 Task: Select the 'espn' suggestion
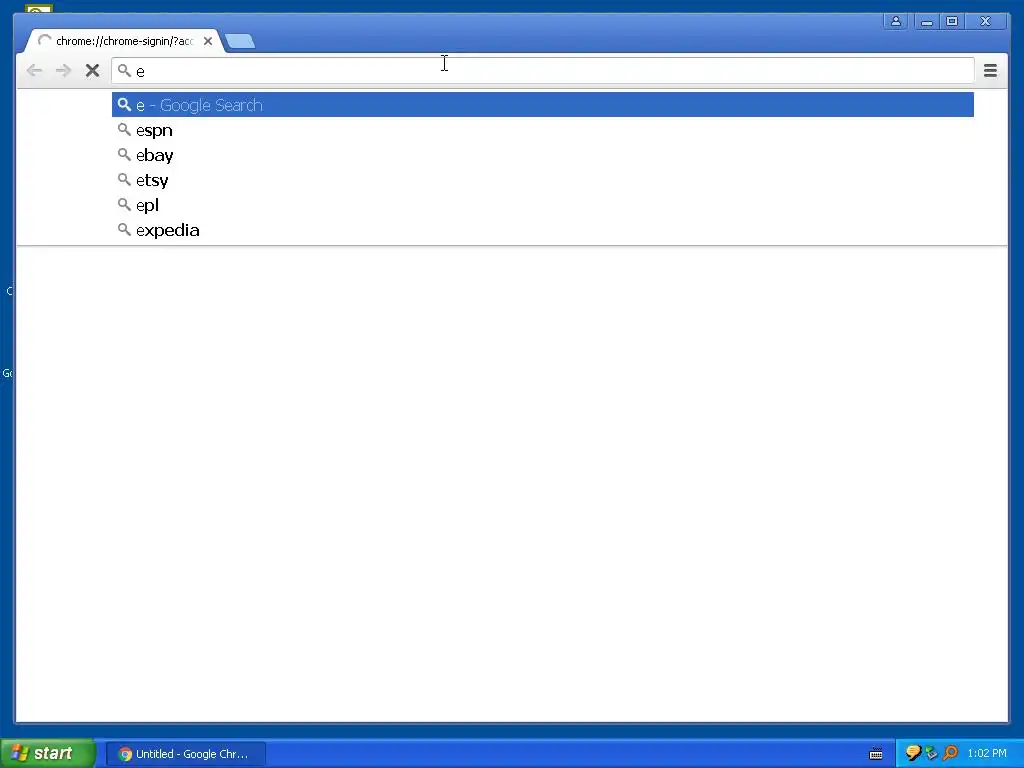point(542,130)
